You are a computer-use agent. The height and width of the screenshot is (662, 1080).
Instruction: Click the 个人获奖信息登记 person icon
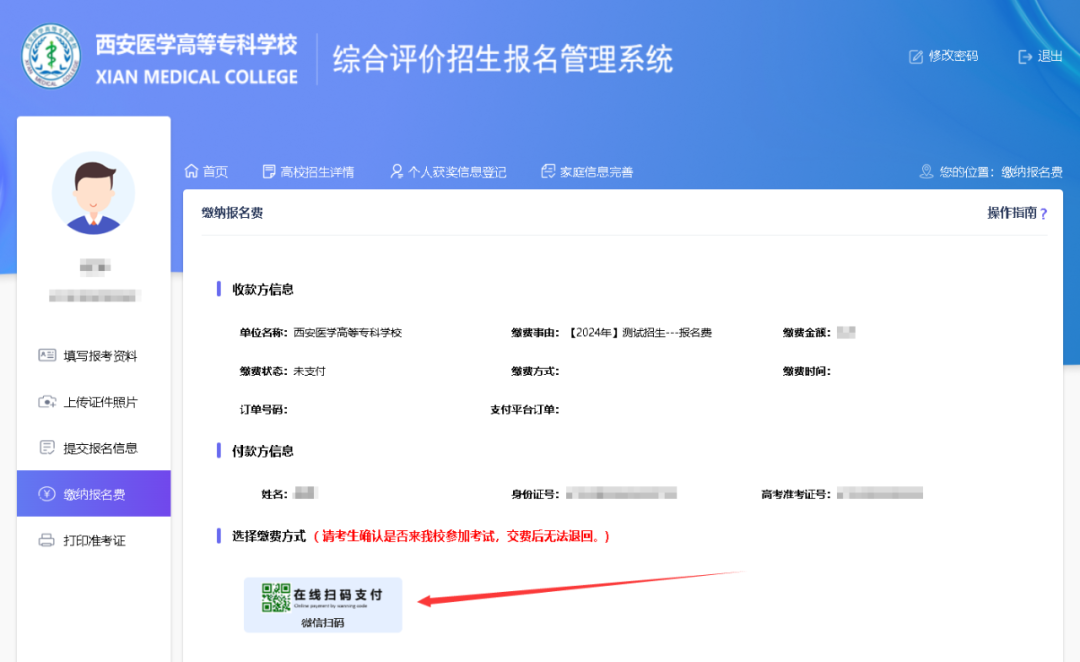[x=397, y=172]
